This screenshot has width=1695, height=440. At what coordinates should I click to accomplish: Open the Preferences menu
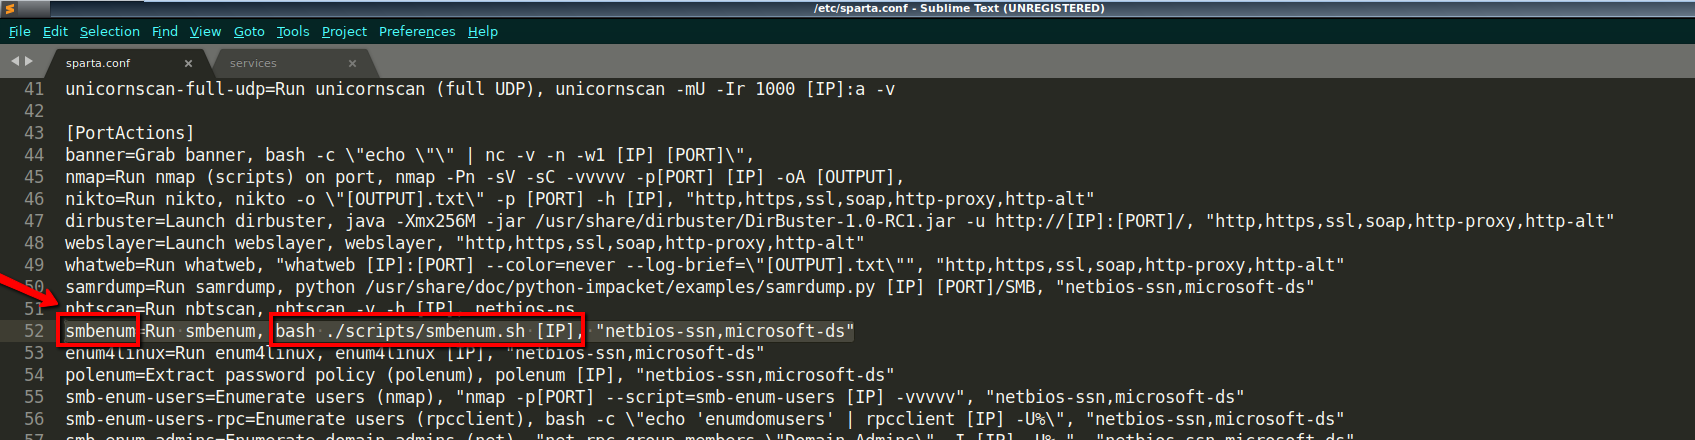click(x=416, y=31)
